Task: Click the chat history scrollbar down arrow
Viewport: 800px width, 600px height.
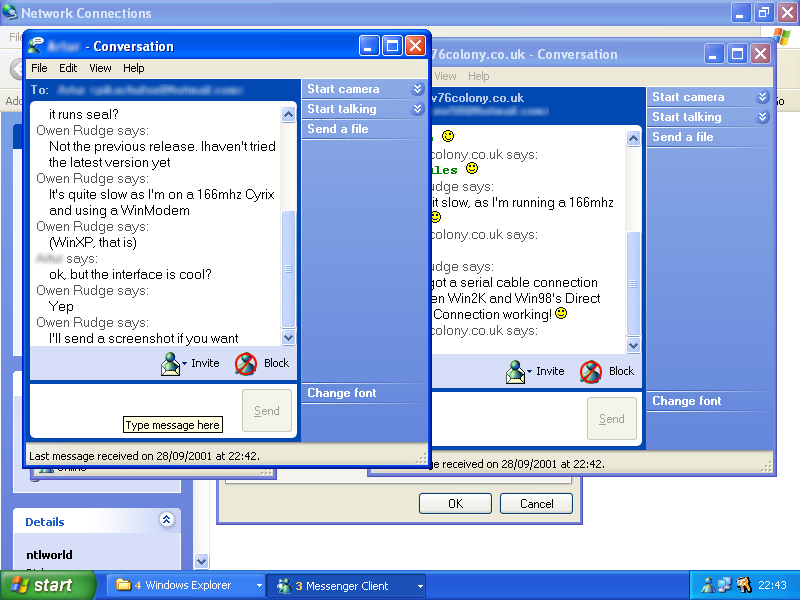Action: click(289, 339)
